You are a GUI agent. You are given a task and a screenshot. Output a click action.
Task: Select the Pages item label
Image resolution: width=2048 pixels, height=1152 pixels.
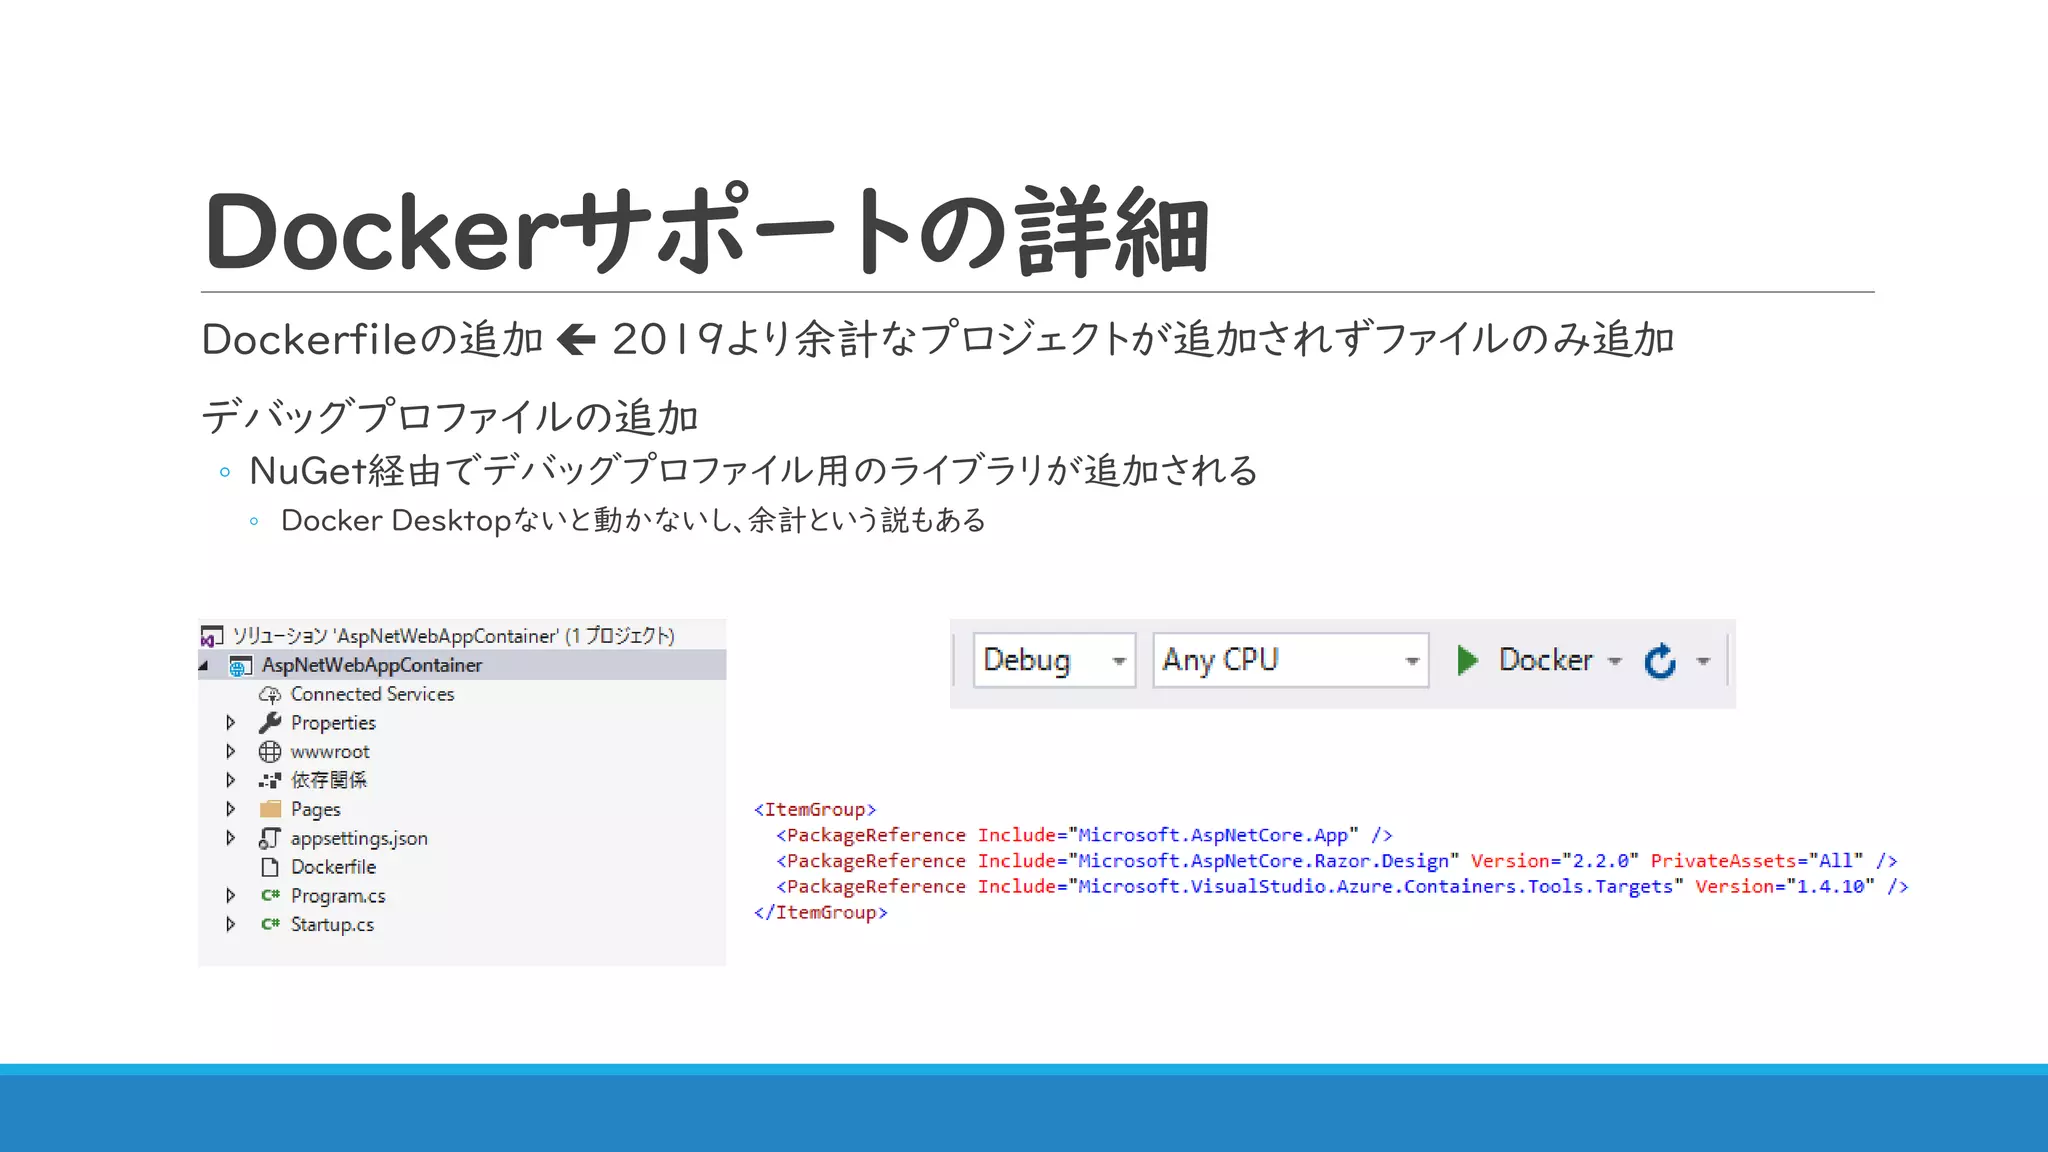click(315, 809)
